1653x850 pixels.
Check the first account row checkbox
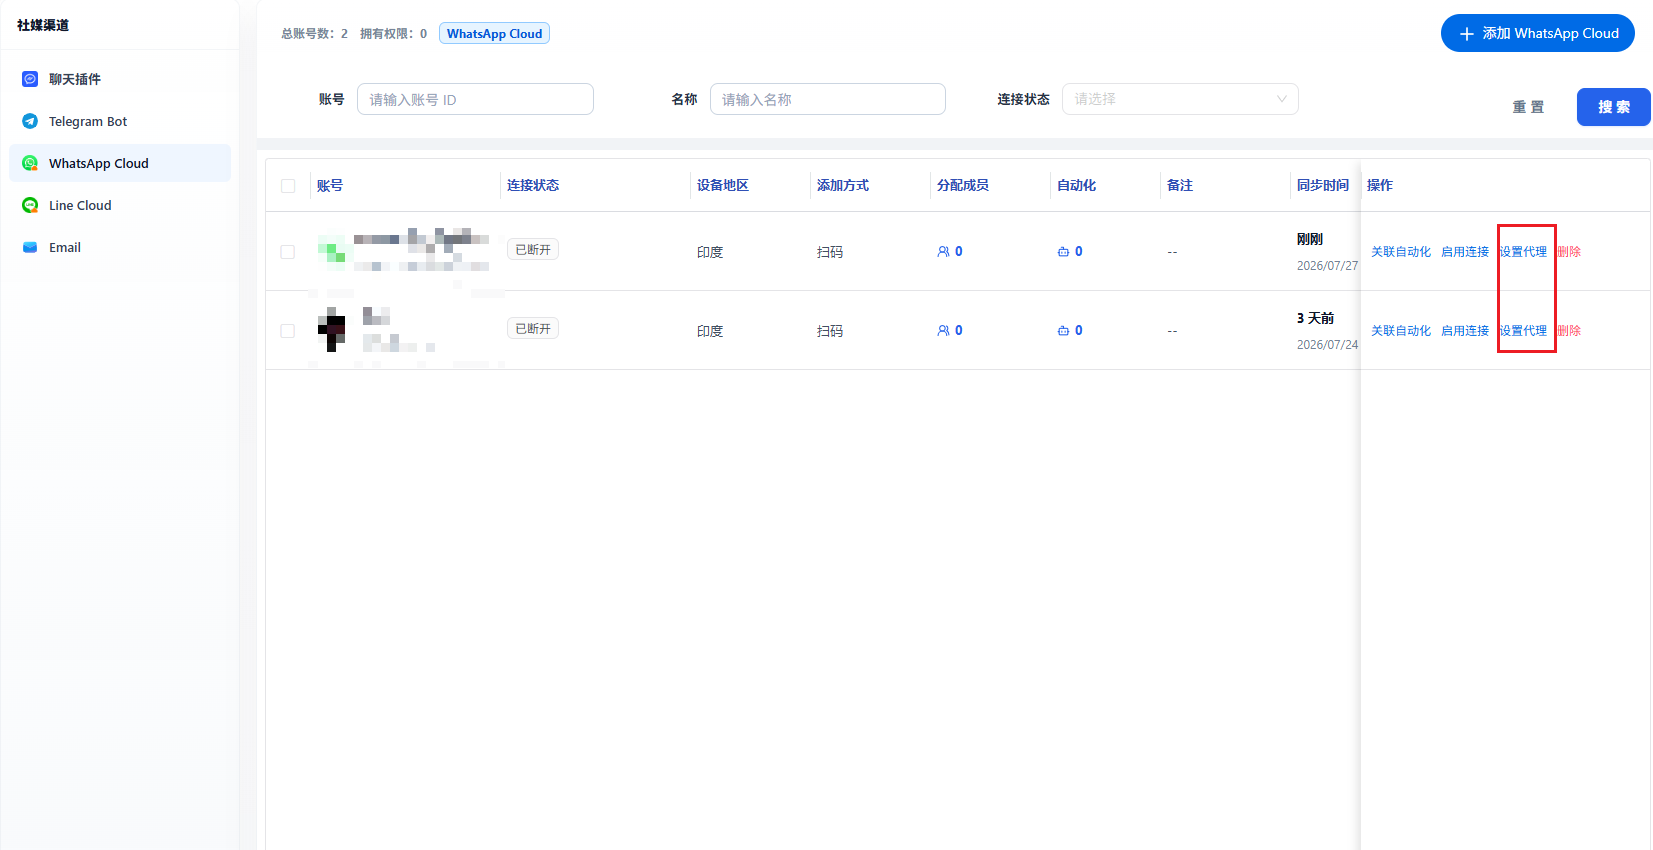pos(288,252)
